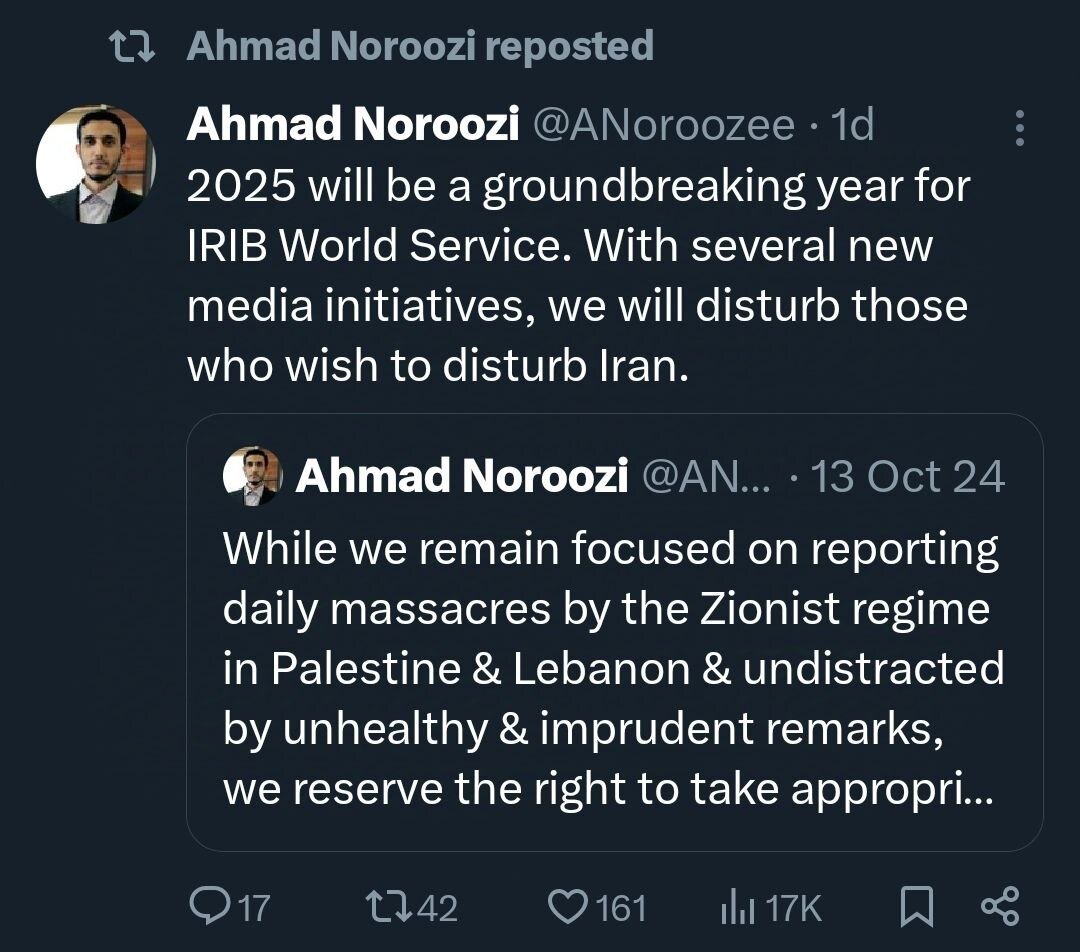Click the truncated '@AN…' handle in quote
The height and width of the screenshot is (952, 1080).
point(705,477)
